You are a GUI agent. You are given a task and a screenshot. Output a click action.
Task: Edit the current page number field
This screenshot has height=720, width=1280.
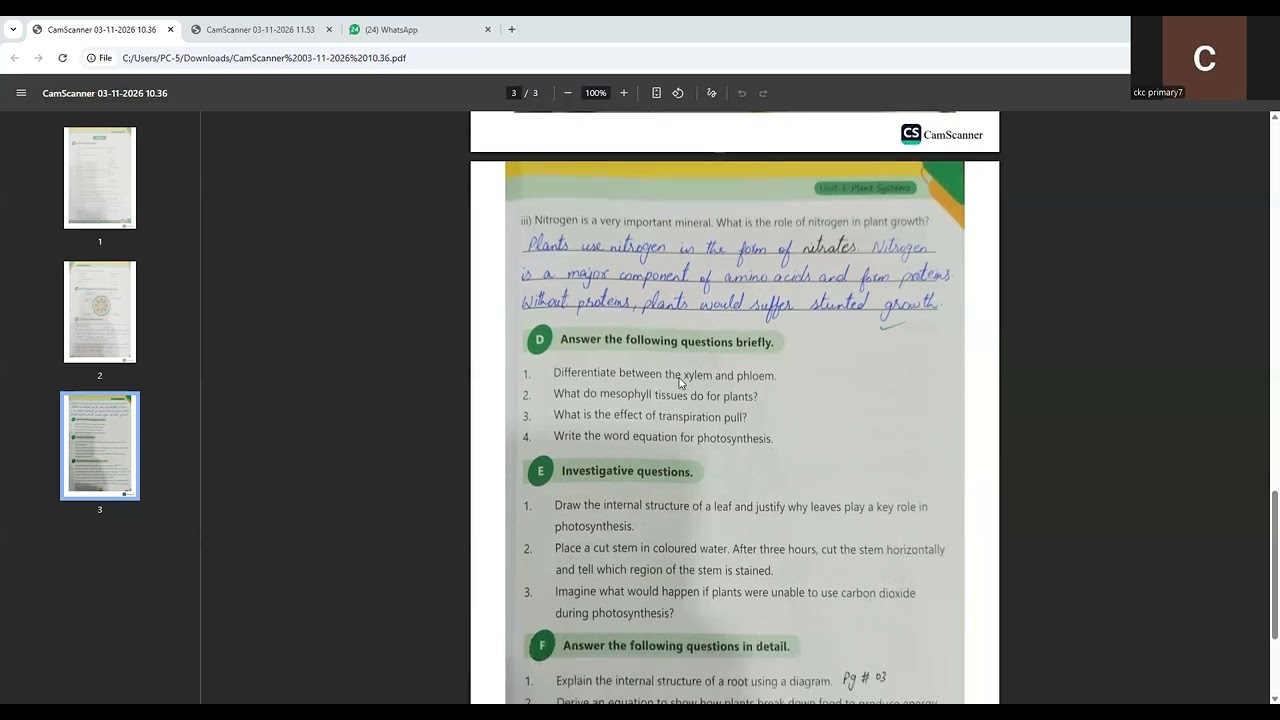point(514,93)
